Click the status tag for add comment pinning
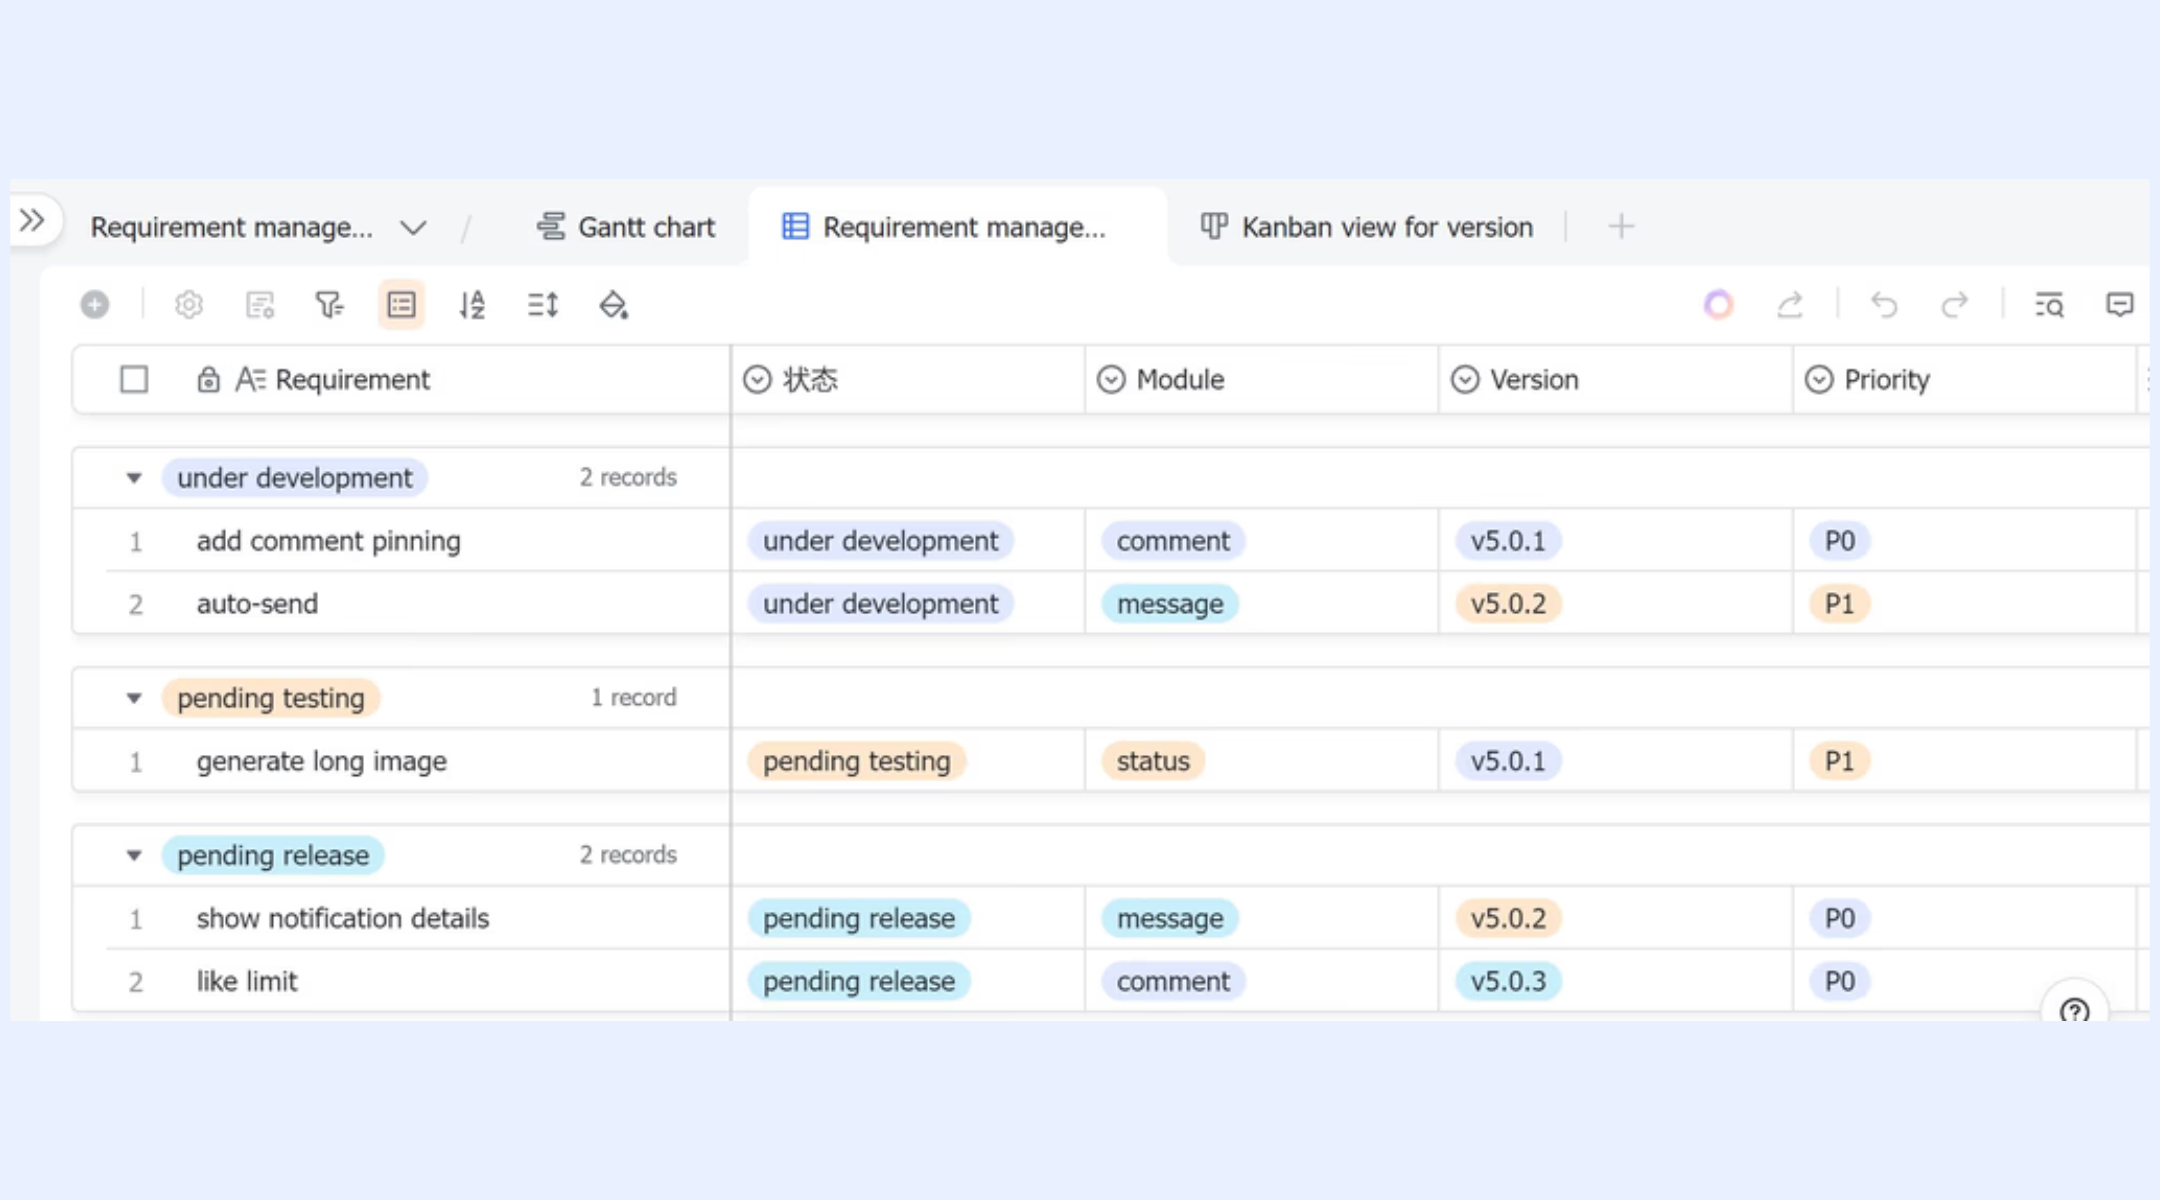Screen dimensions: 2160x1200 coord(881,540)
